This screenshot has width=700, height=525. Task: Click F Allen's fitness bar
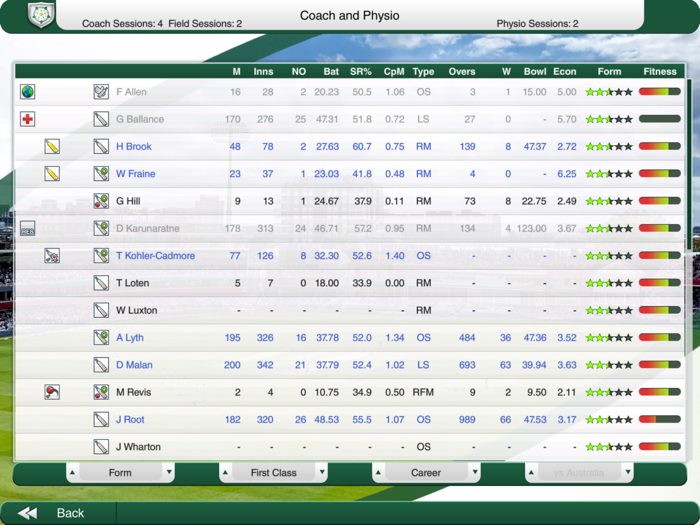[x=660, y=92]
